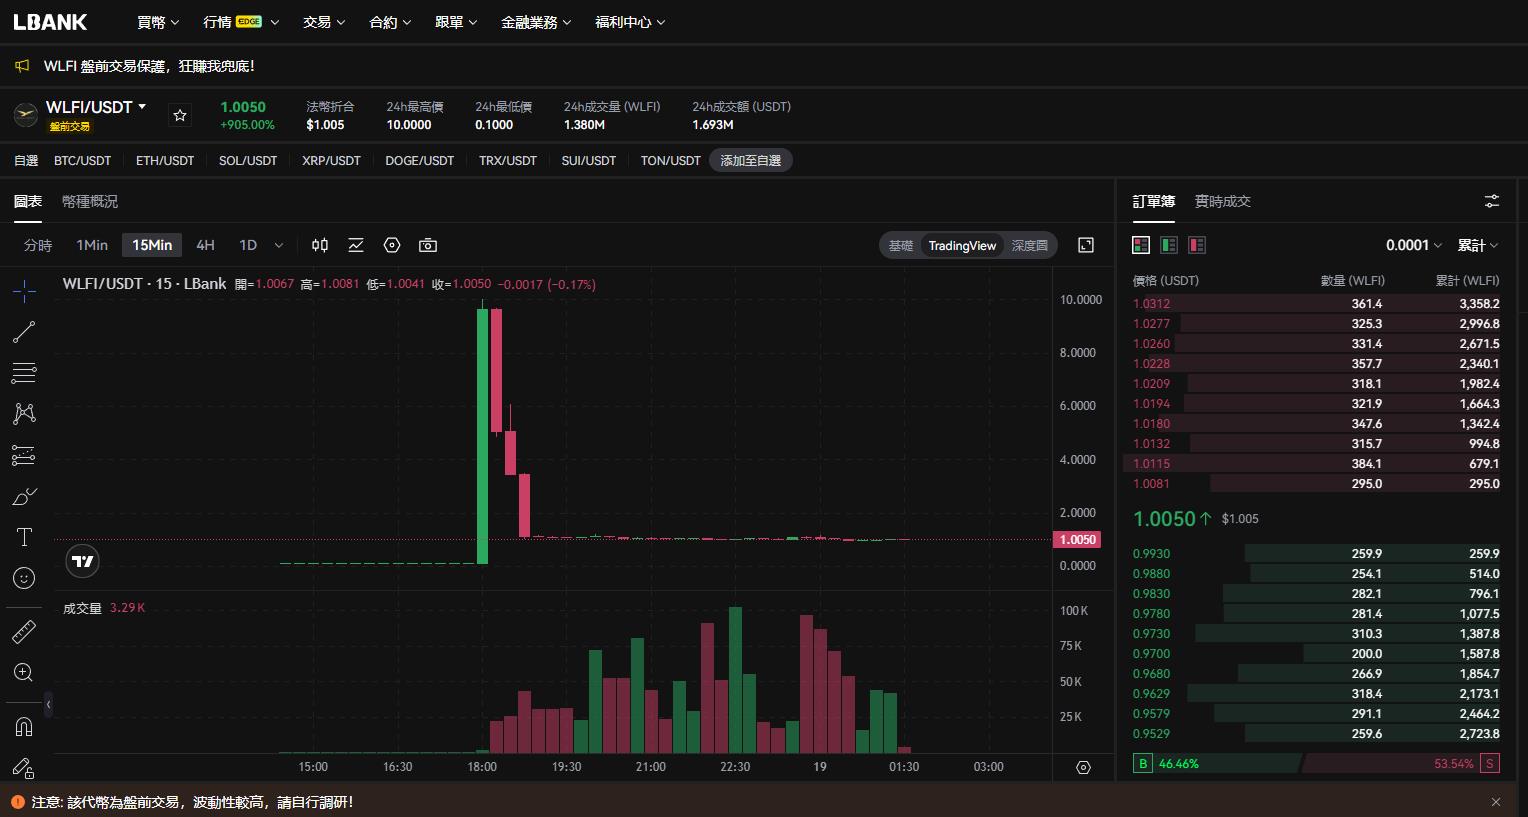This screenshot has width=1528, height=817.
Task: Select the Text annotation tool
Action: coord(24,537)
